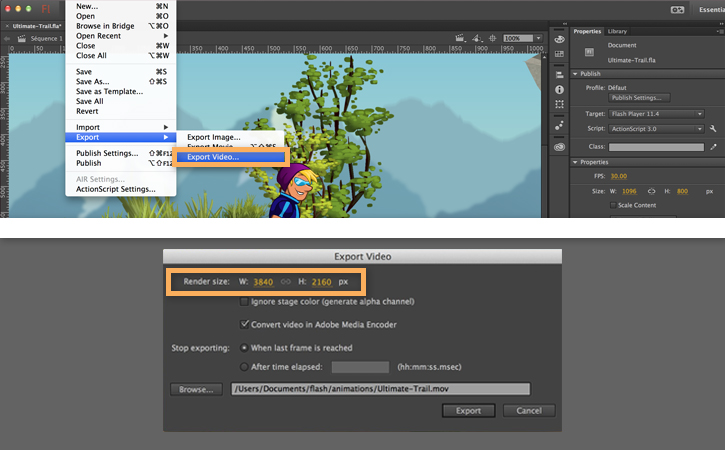This screenshot has height=450, width=725.
Task: Open the Creative Cloud Libraries icon
Action: 559,147
